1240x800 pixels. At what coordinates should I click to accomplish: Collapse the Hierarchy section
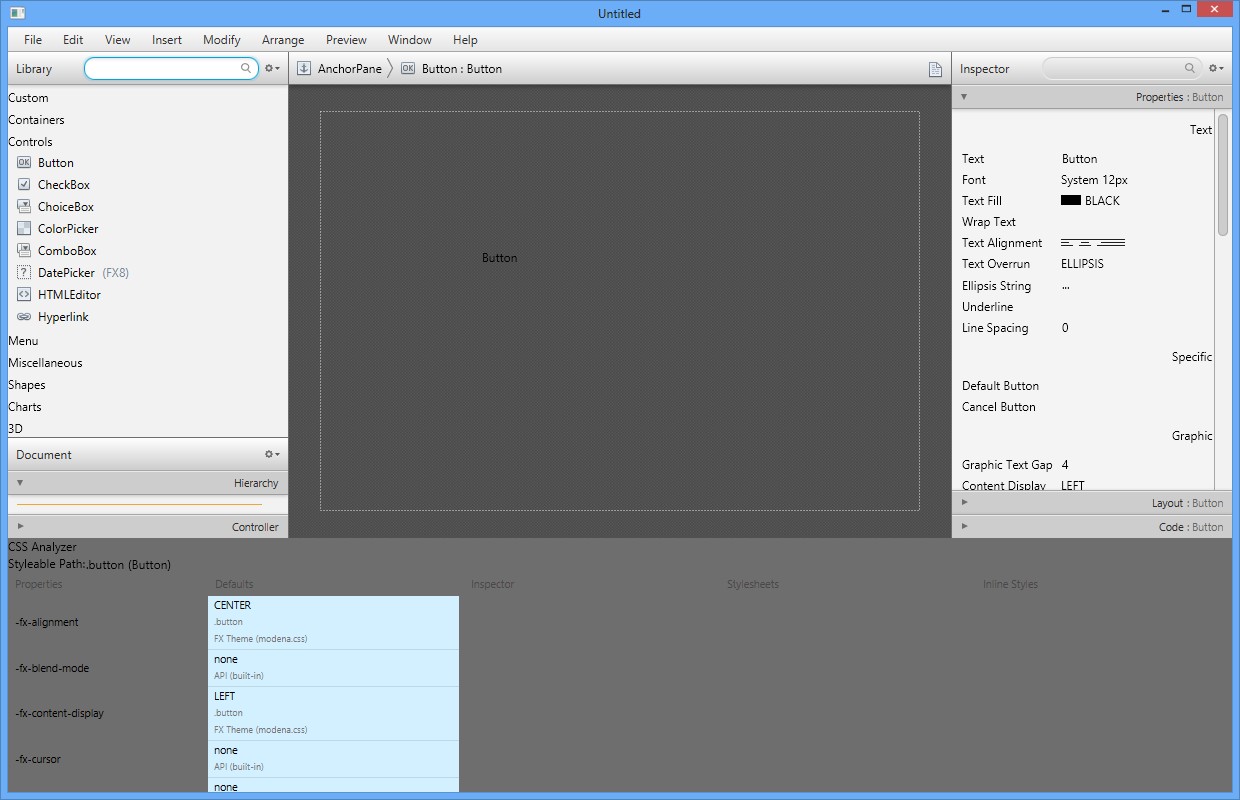click(20, 483)
